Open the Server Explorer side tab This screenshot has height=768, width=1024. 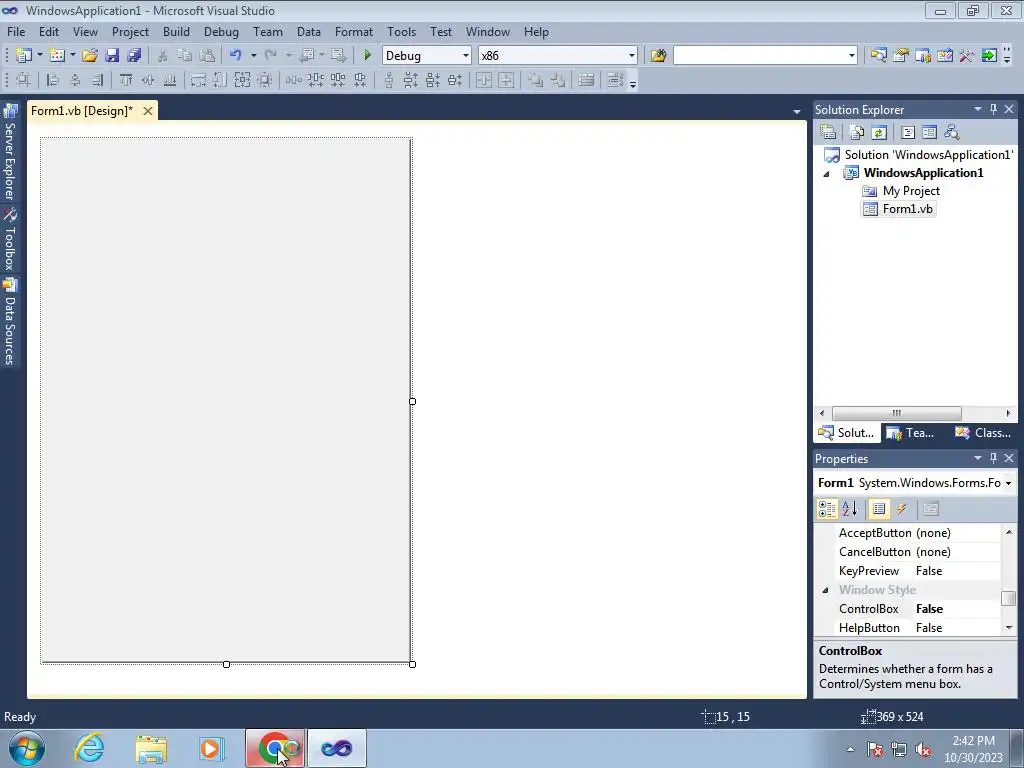click(10, 153)
